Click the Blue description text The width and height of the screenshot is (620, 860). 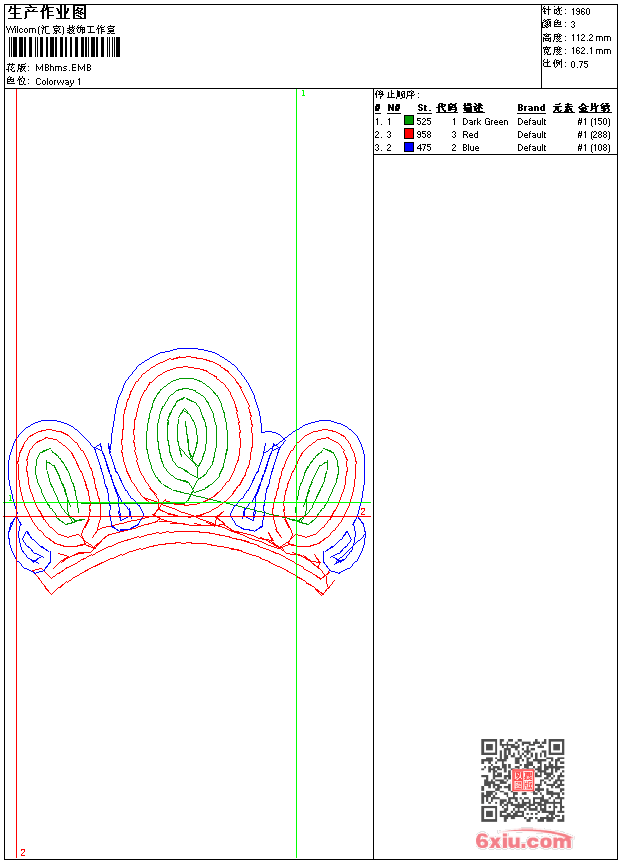[x=471, y=148]
